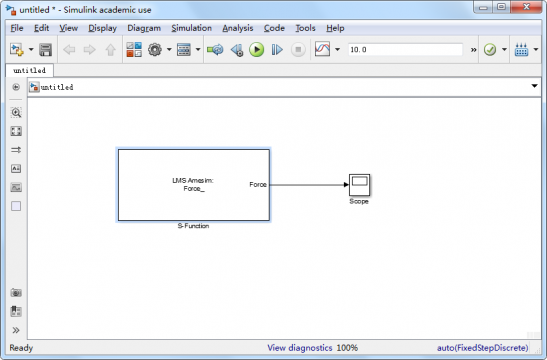Click the Zoom tool in palette
The width and height of the screenshot is (547, 360).
(16, 112)
